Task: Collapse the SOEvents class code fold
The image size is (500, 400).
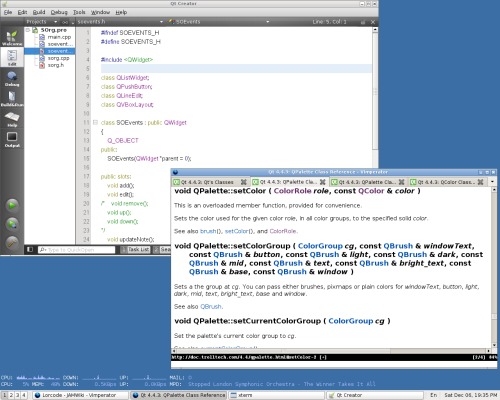Action: click(95, 122)
